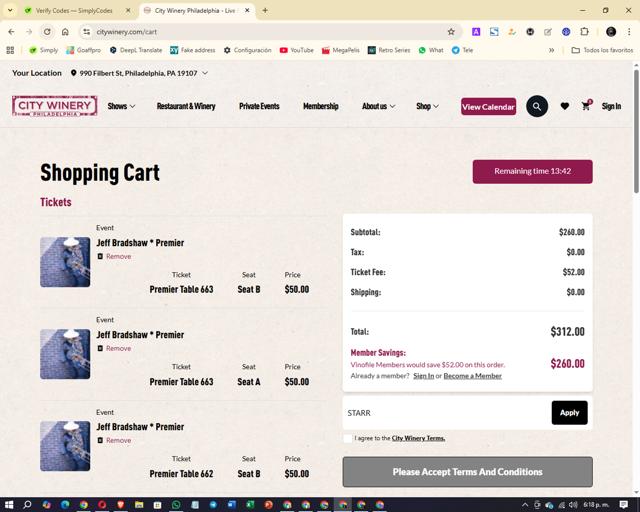This screenshot has height=512, width=640.
Task: Open the DeepL Translate bookmark
Action: click(136, 50)
